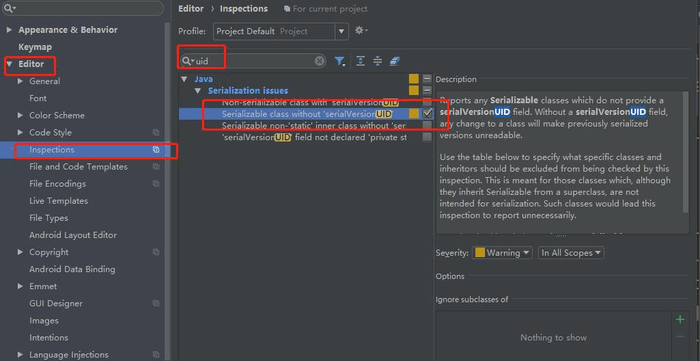
Task: Open Keymap settings page
Action: pos(35,47)
